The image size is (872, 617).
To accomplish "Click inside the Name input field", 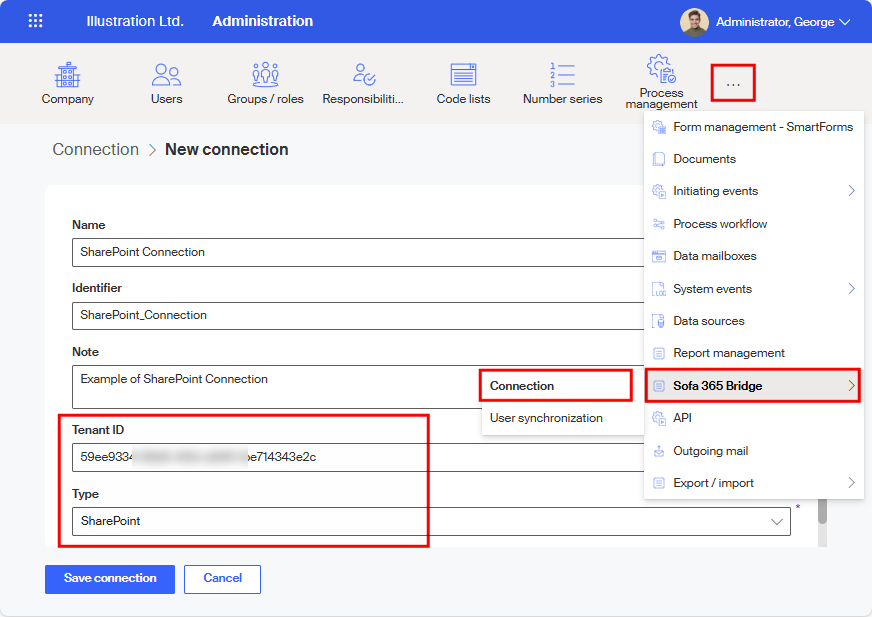I will pyautogui.click(x=300, y=252).
